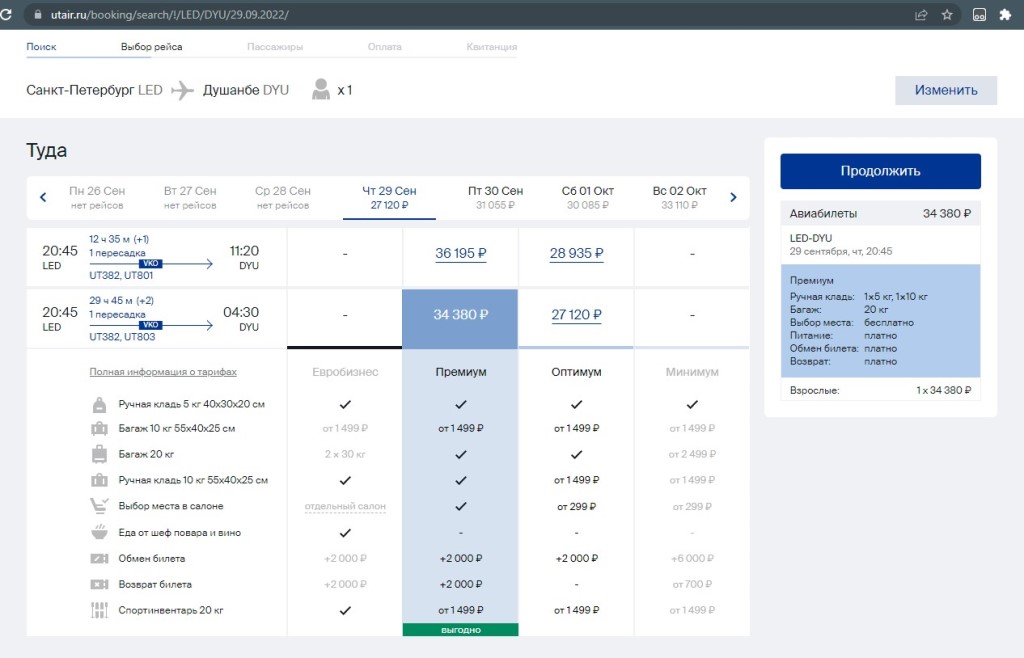
Task: Open the Поиск step tab
Action: pos(41,47)
